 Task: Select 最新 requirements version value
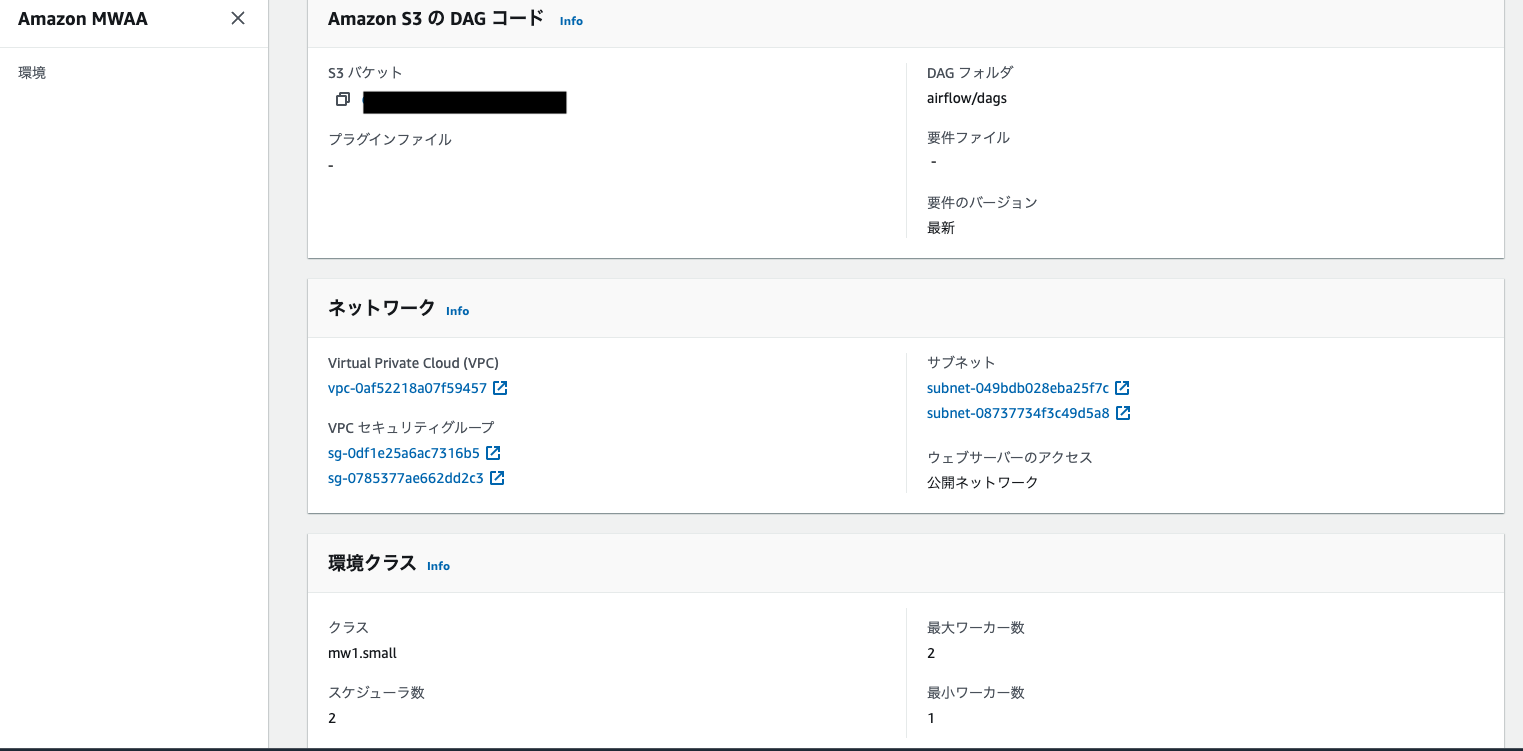coord(941,227)
